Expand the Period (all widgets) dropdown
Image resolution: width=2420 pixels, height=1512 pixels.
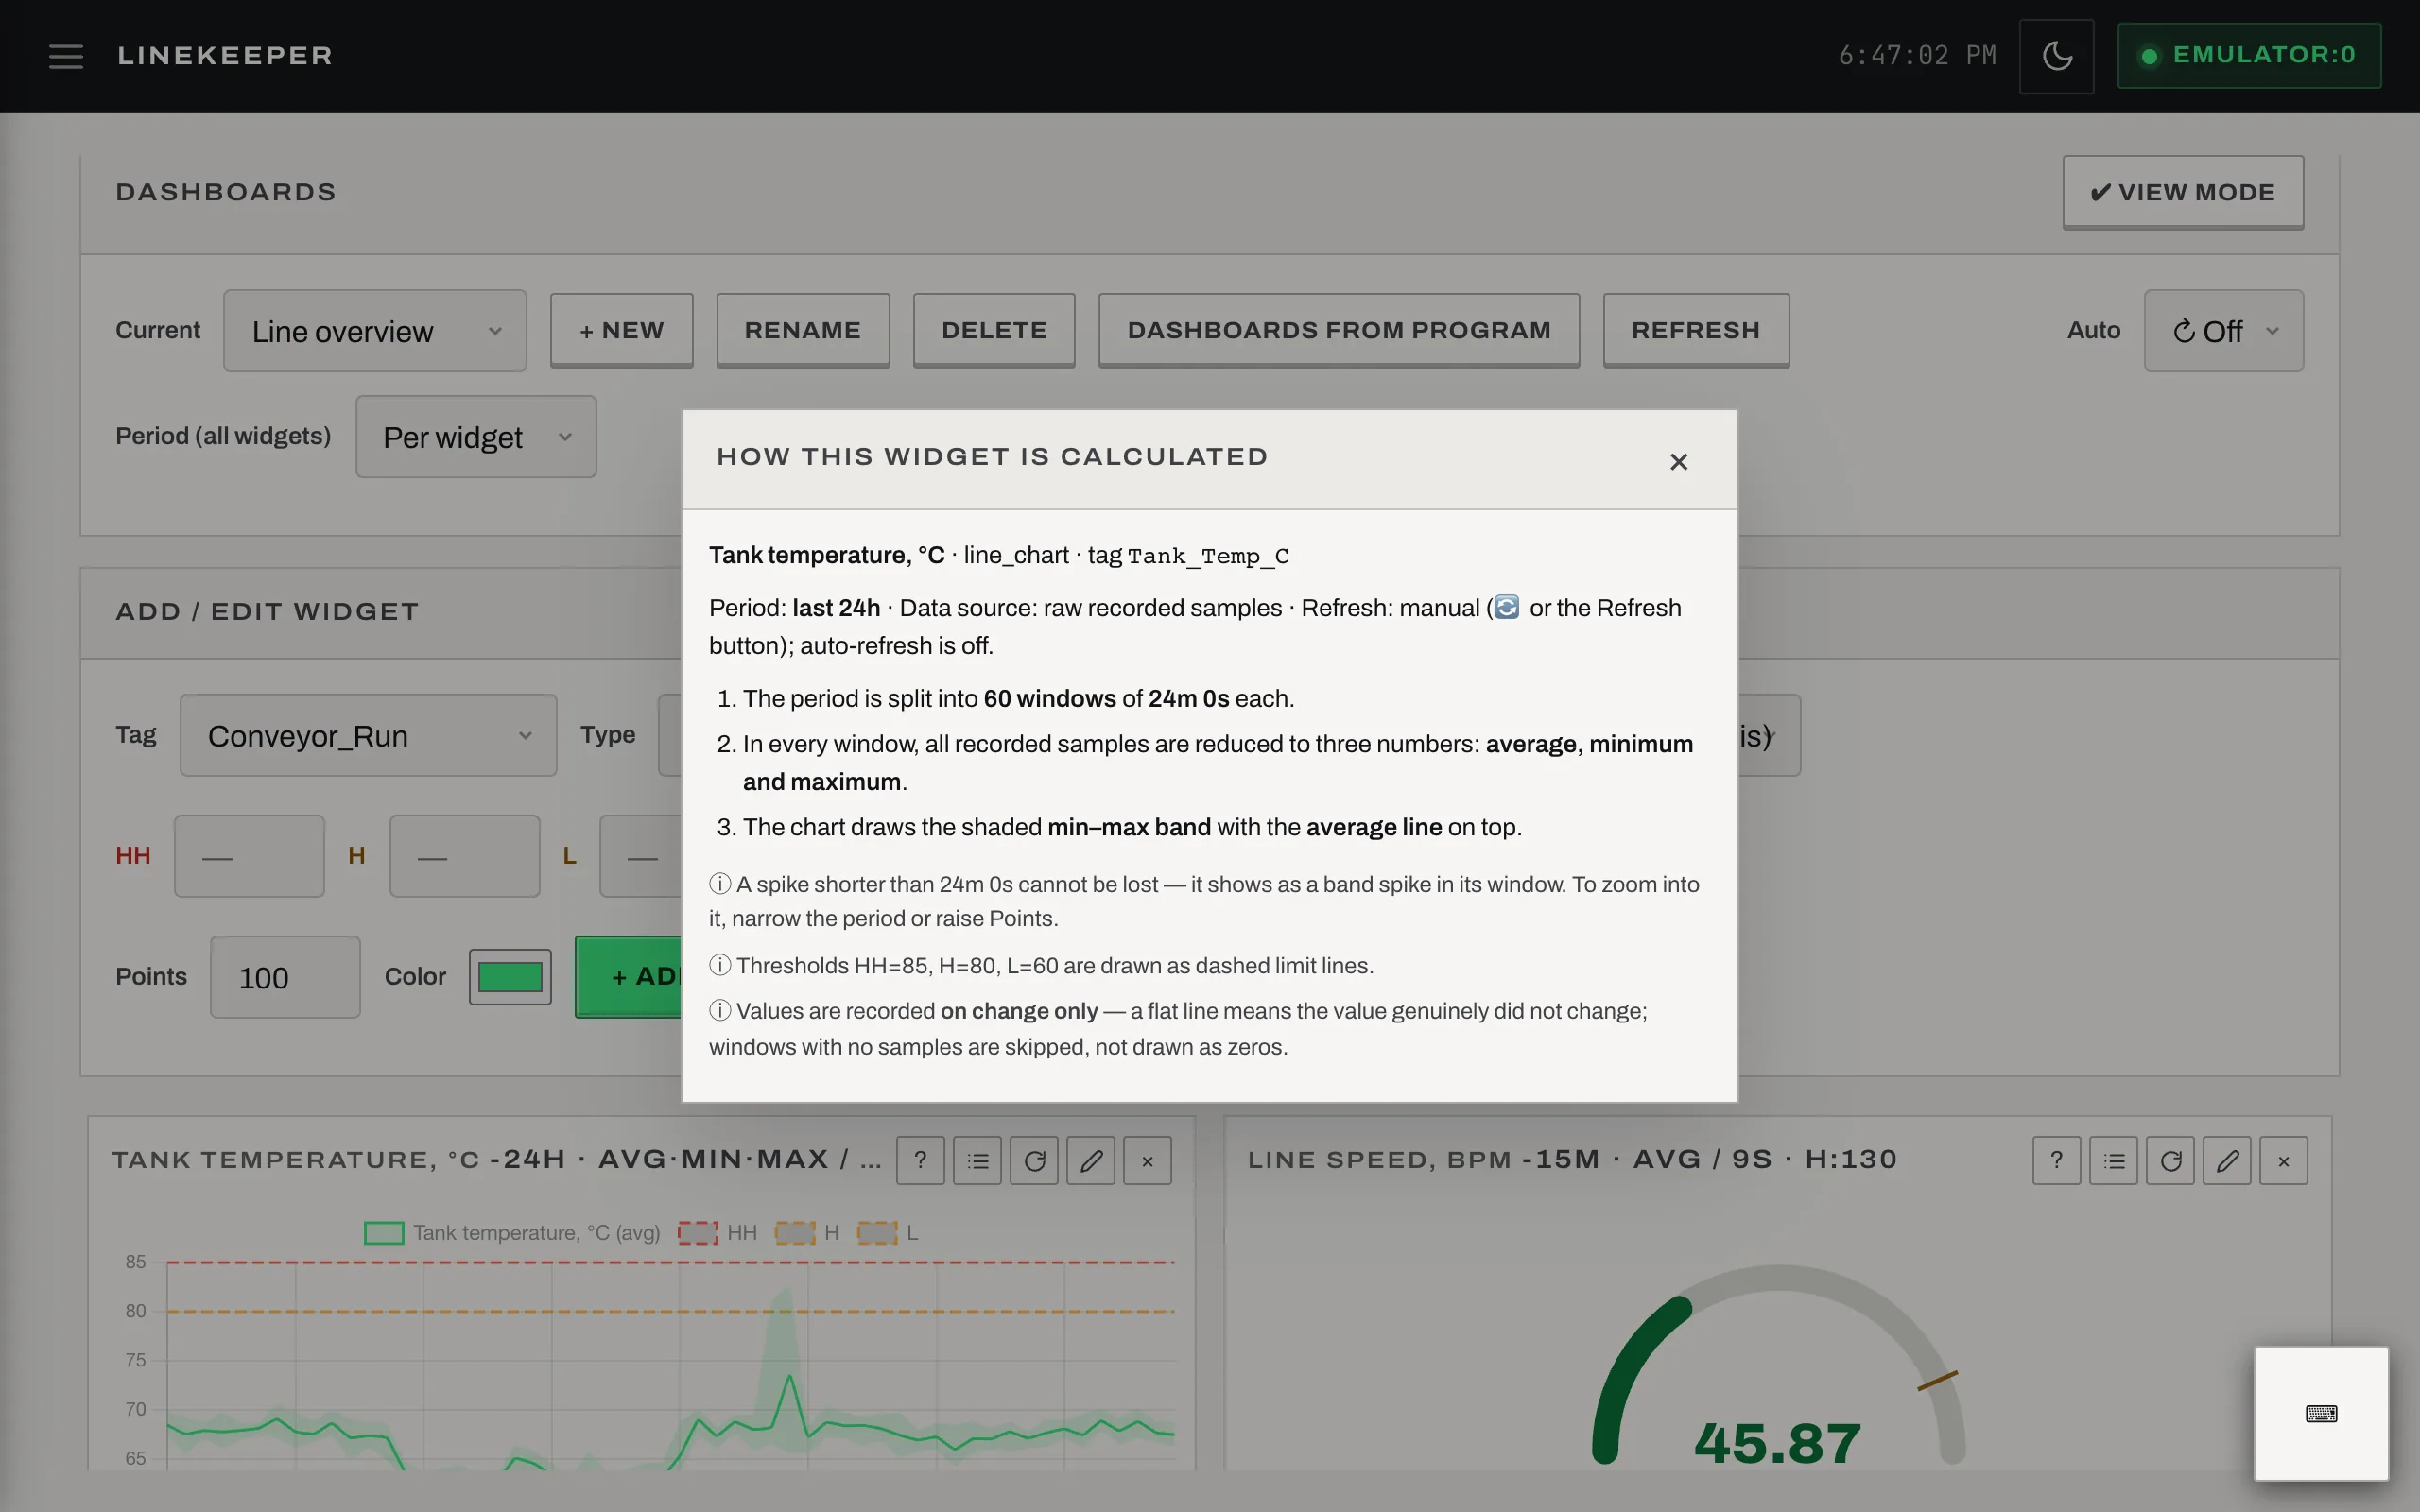(x=476, y=437)
